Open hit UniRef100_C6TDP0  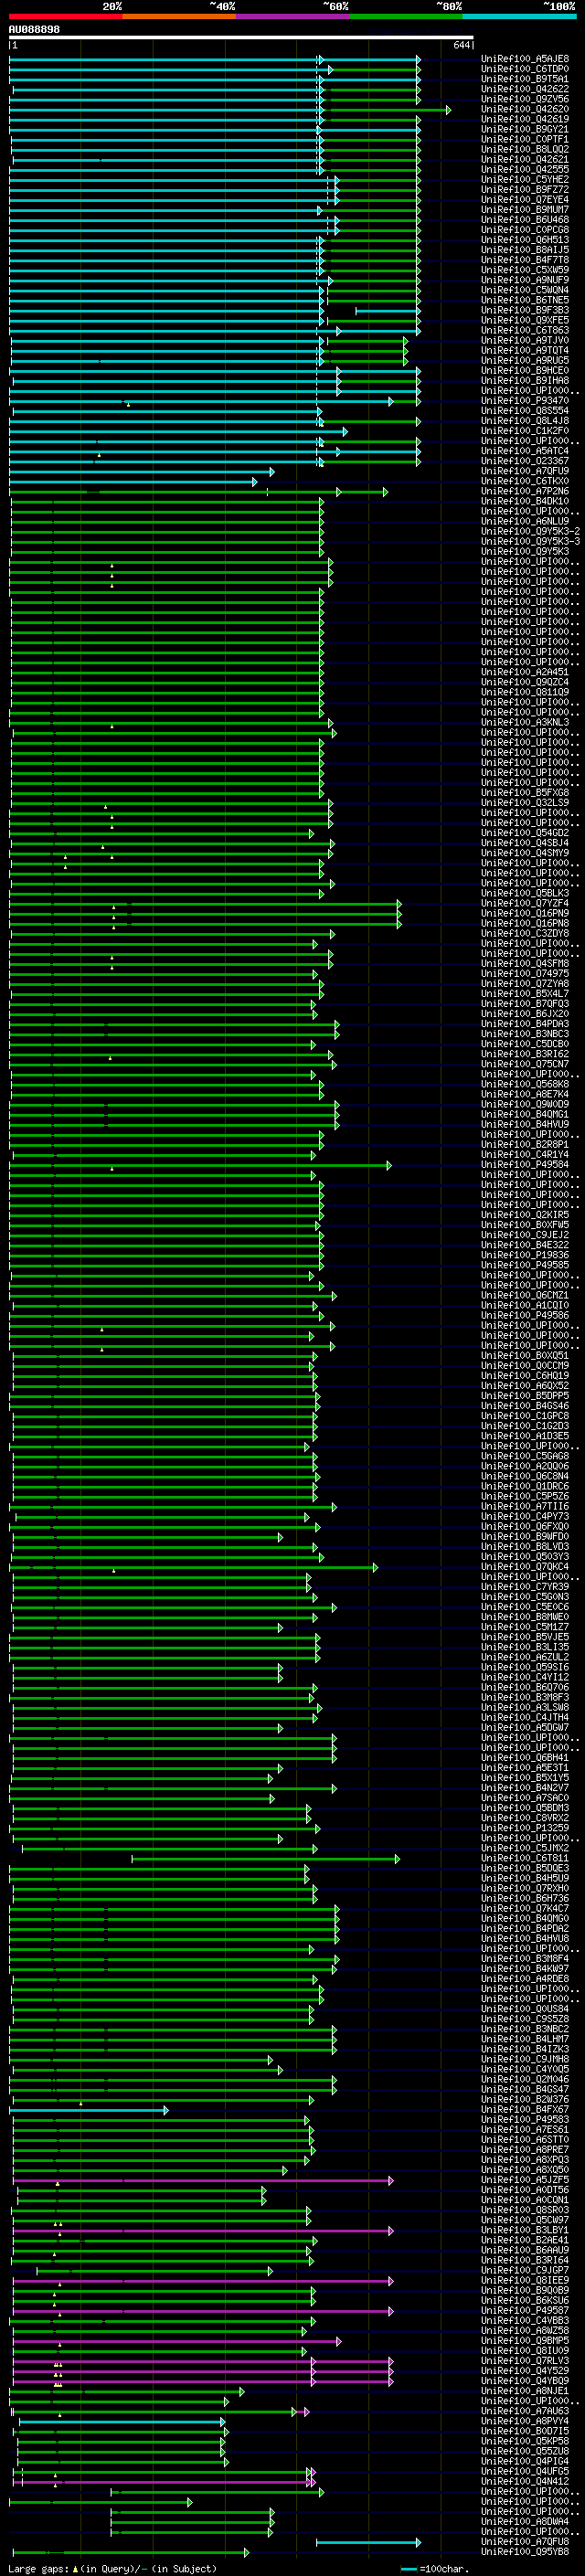tap(525, 69)
